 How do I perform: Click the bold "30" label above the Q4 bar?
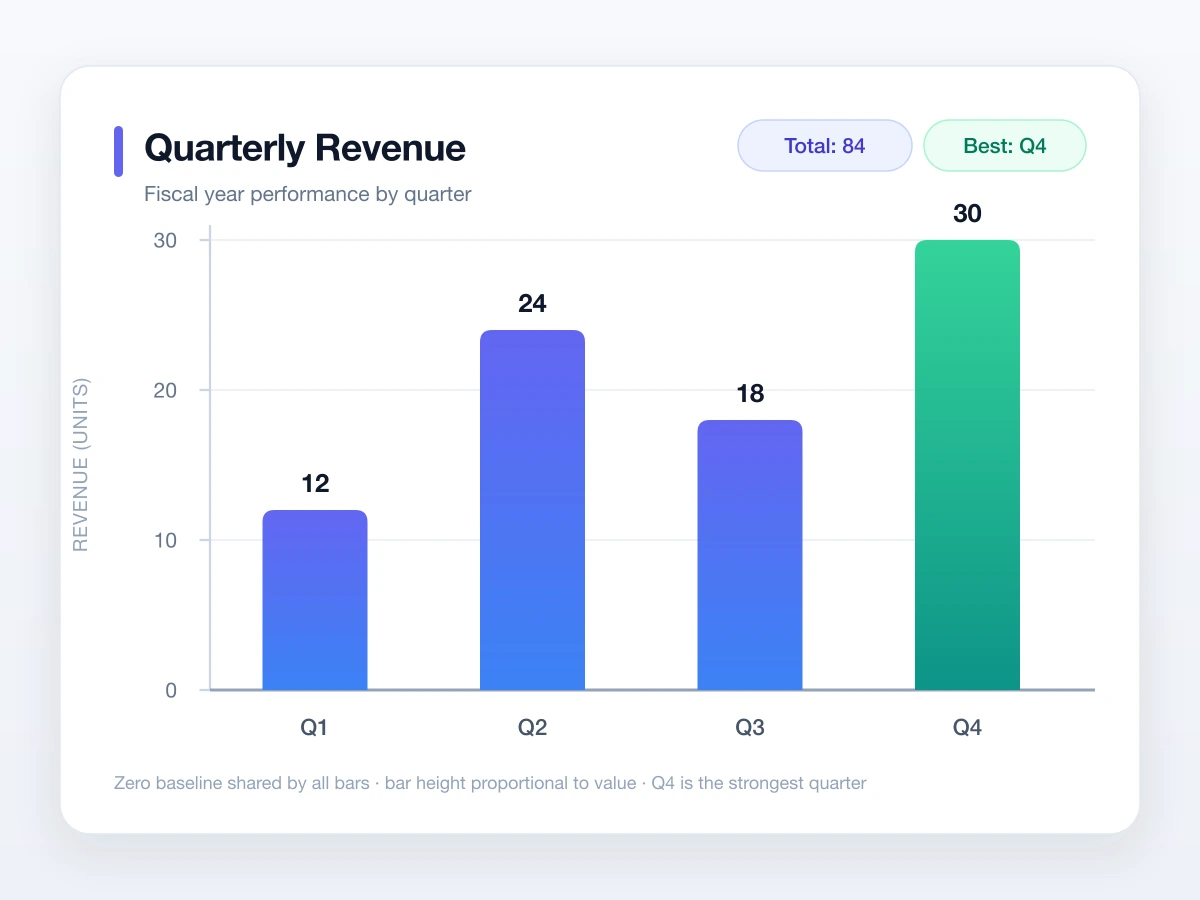pos(967,214)
